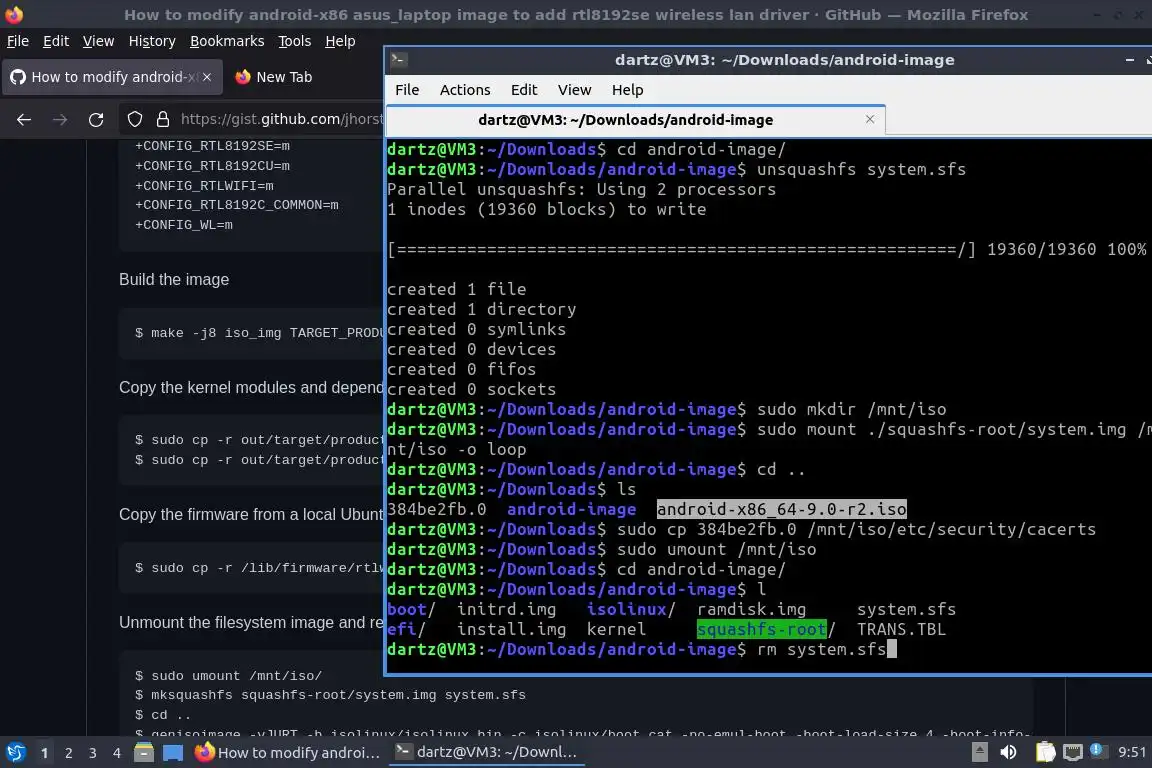The width and height of the screenshot is (1152, 768).
Task: Open the file manager taskbar icon
Action: [x=144, y=752]
